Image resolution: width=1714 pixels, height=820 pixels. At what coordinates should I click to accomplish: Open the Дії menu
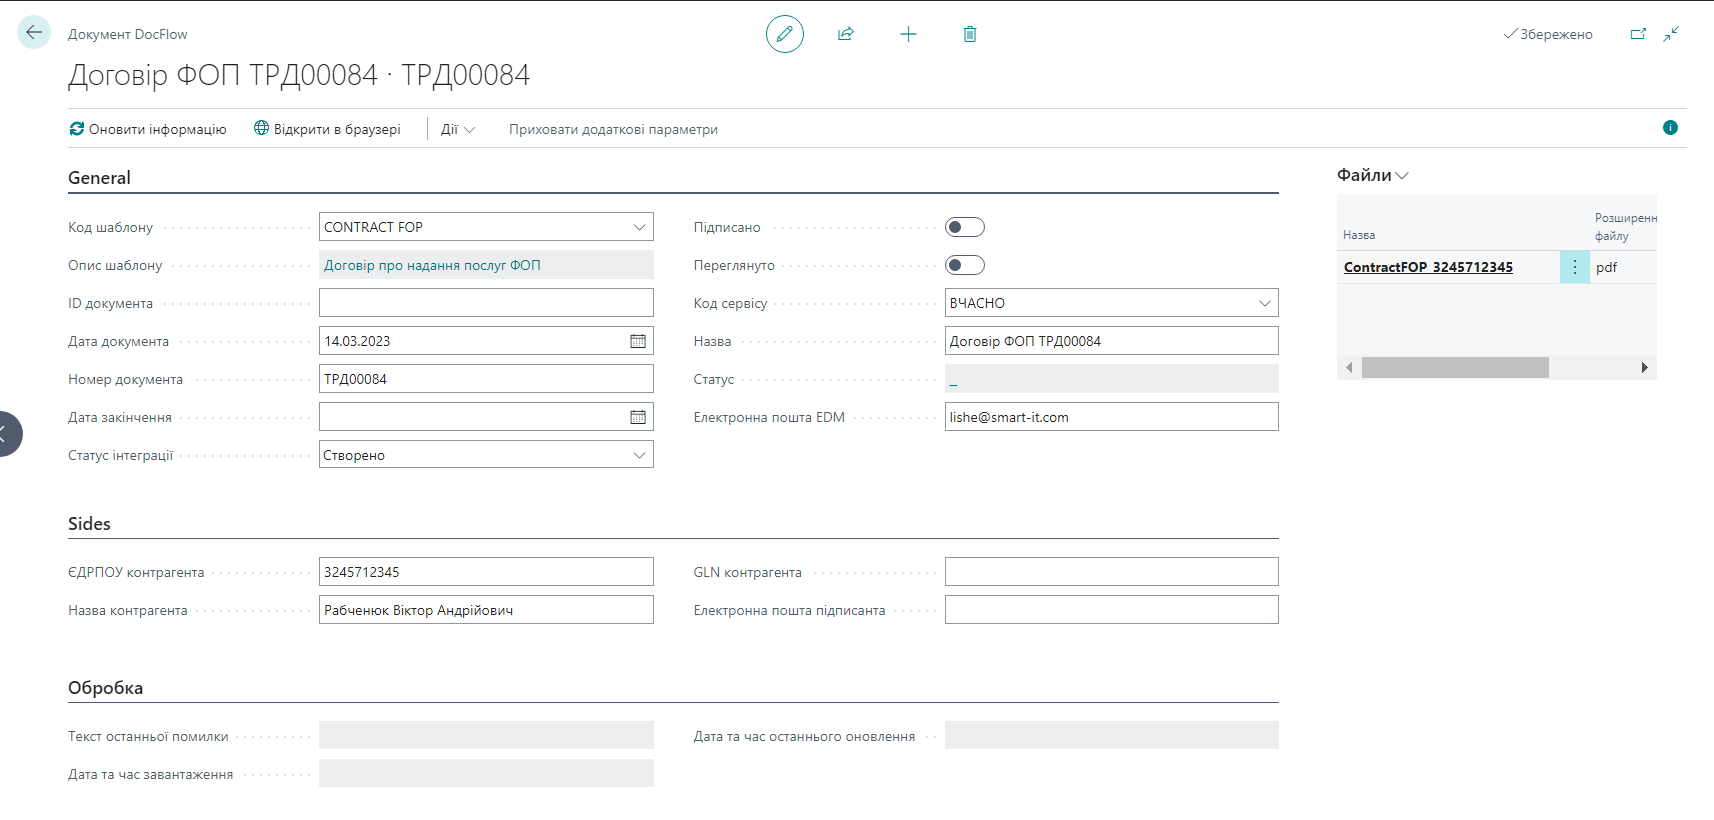tap(457, 129)
